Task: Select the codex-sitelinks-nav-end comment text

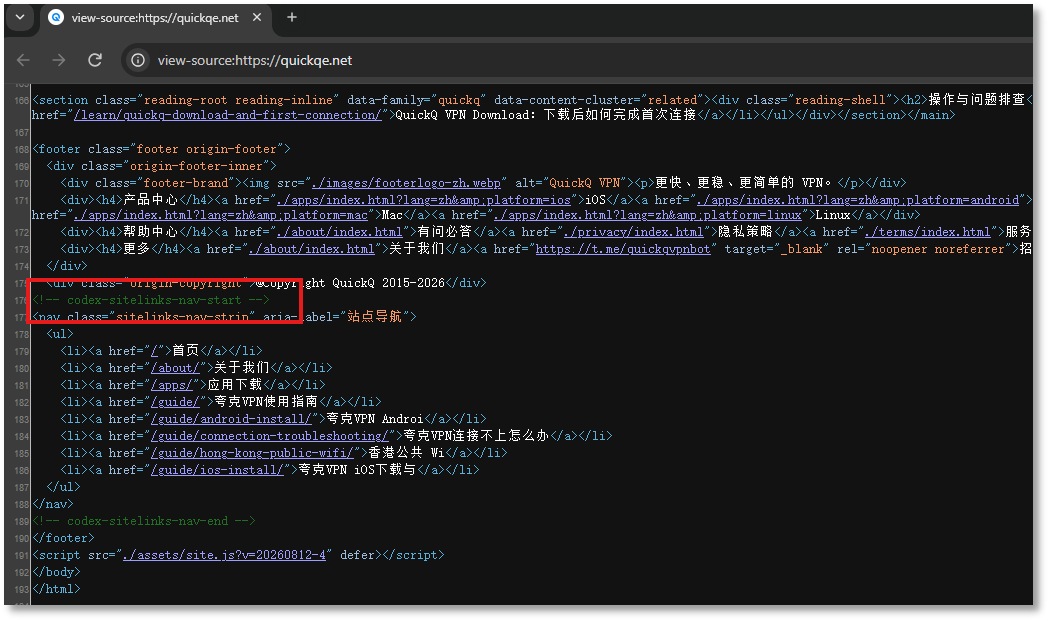Action: pyautogui.click(x=143, y=521)
